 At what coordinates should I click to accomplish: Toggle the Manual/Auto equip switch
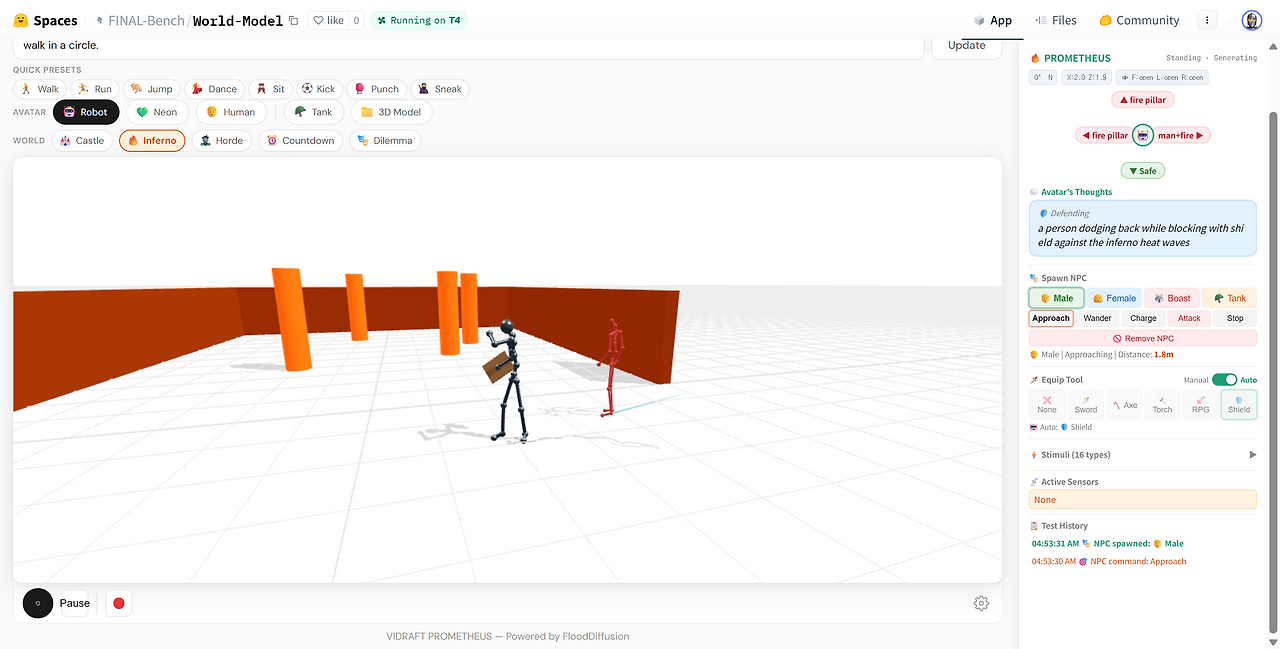click(x=1224, y=380)
